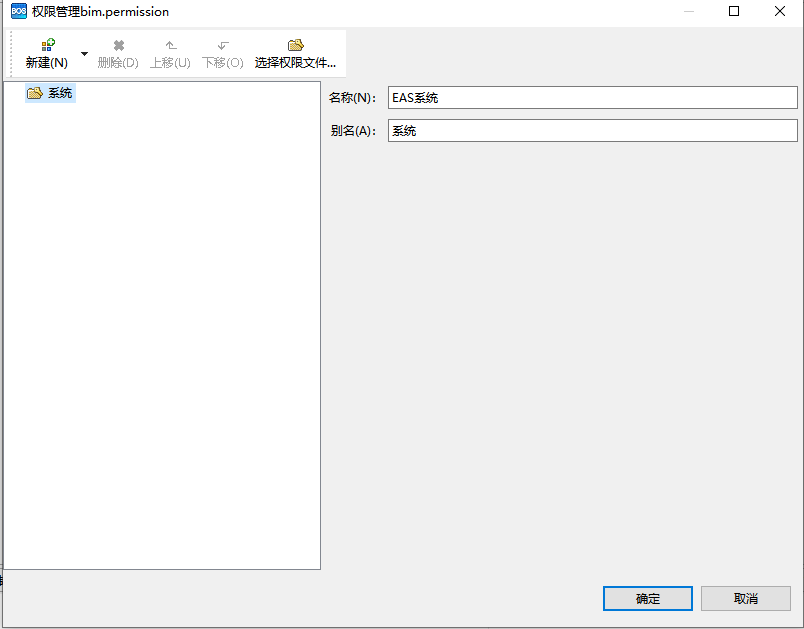Viewport: 804px width, 629px height.
Task: Select the 系统 folder in the tree
Action: point(50,93)
